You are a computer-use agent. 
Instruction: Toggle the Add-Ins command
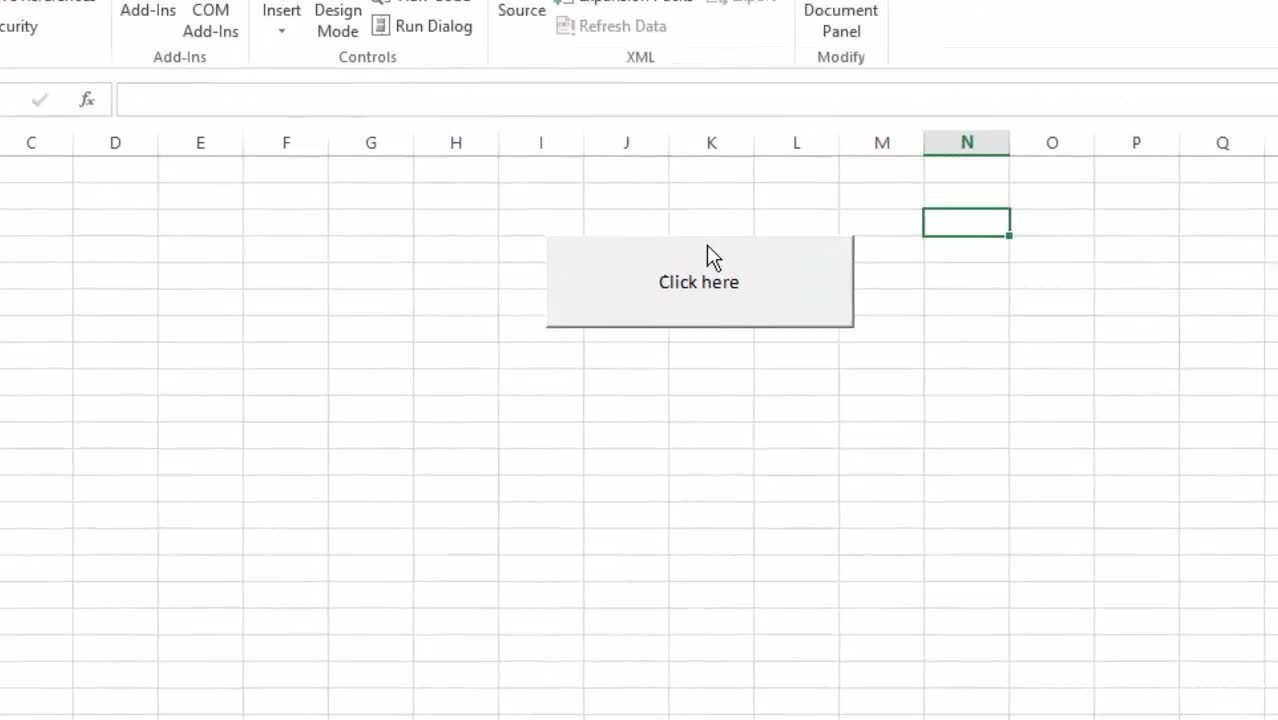tap(147, 10)
